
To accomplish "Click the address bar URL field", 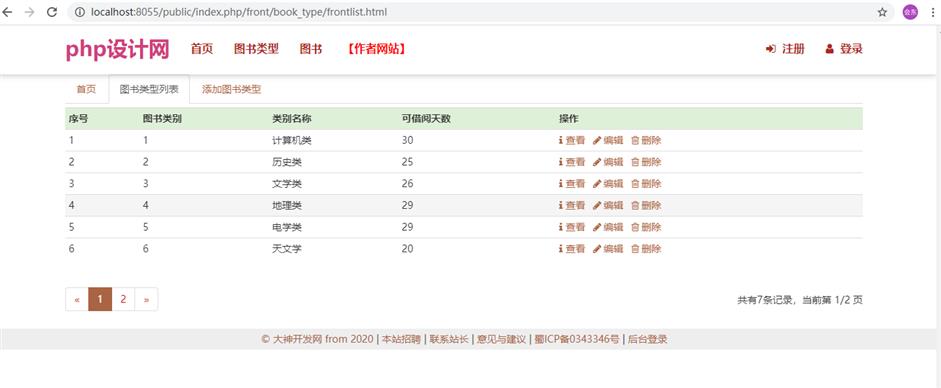I will [x=468, y=12].
